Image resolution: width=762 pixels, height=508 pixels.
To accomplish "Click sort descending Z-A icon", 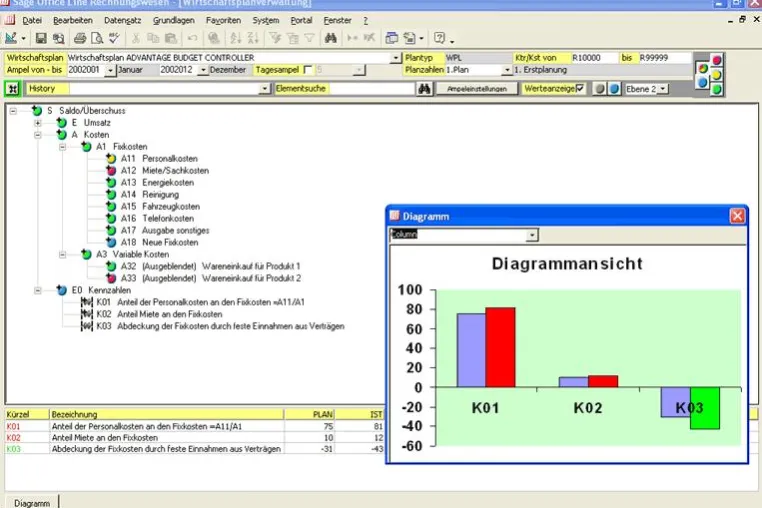I will [253, 38].
